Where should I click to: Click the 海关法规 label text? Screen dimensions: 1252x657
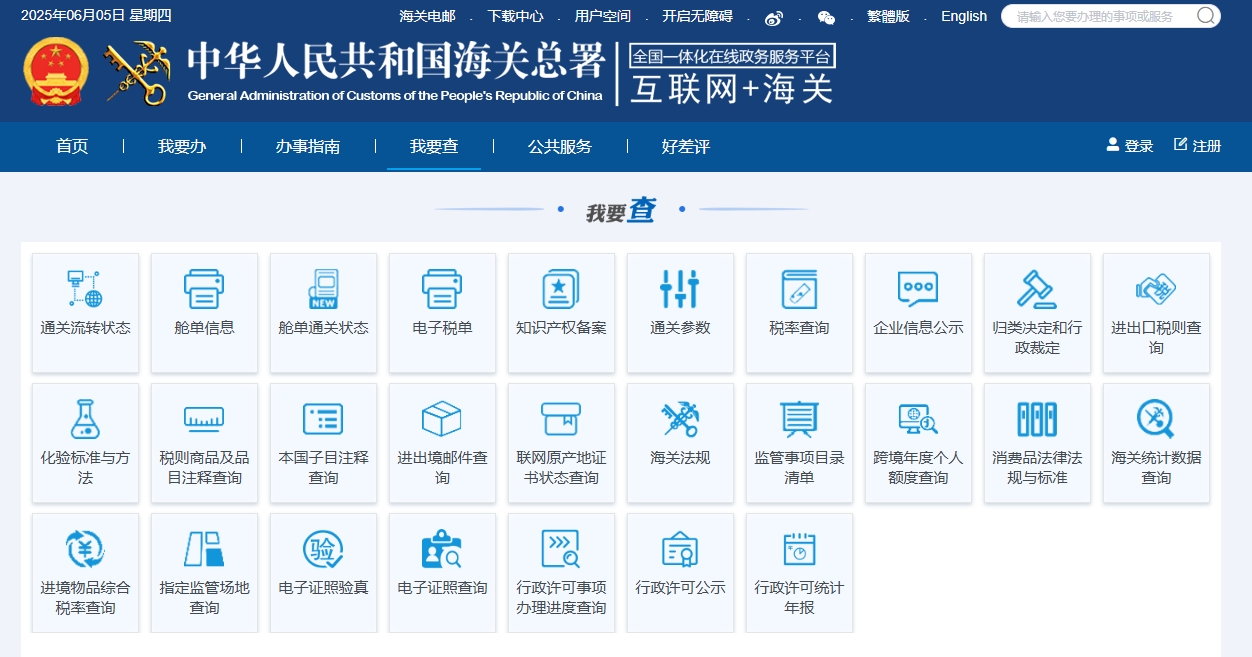click(680, 458)
